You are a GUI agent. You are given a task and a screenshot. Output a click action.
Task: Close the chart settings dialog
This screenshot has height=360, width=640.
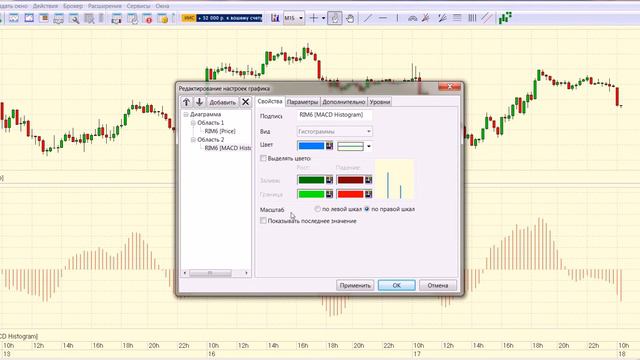tap(450, 87)
